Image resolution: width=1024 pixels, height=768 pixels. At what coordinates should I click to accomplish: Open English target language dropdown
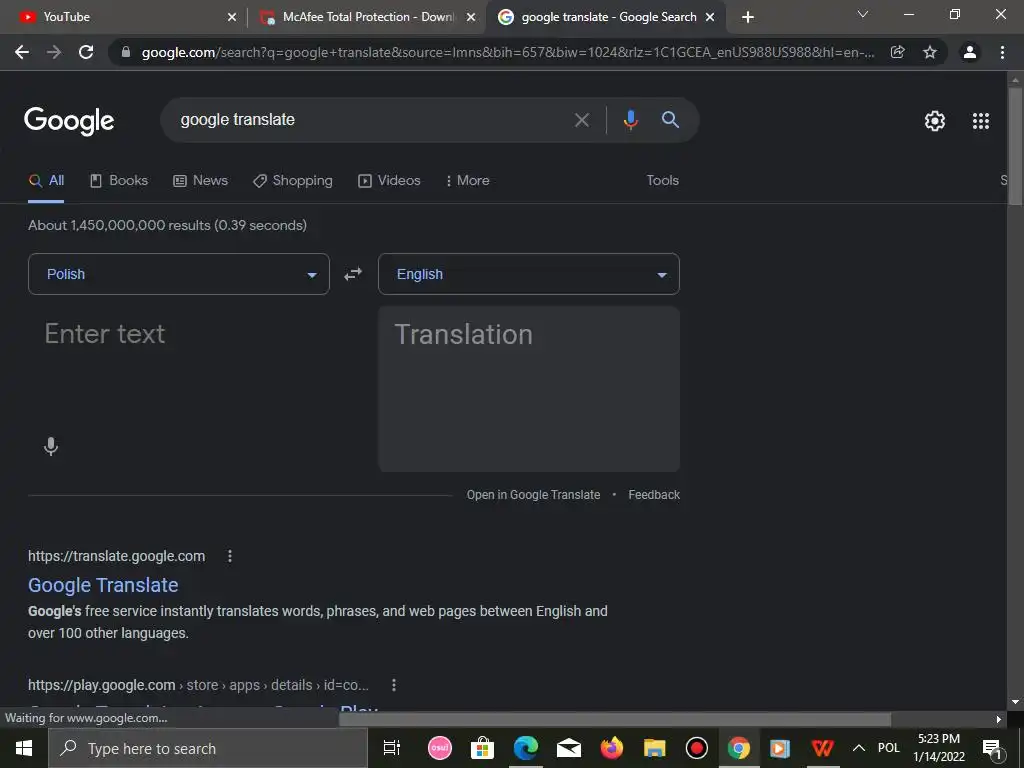(529, 274)
